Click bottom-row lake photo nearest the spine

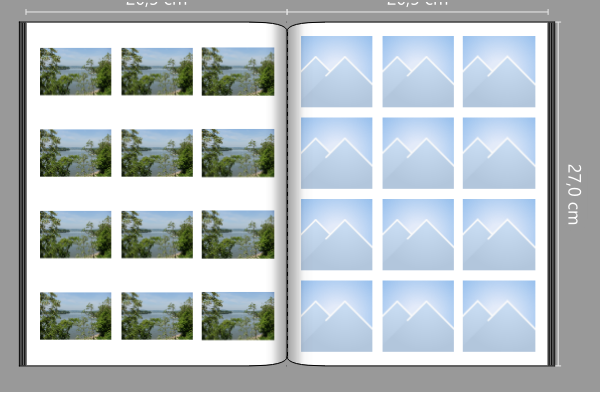click(x=238, y=316)
